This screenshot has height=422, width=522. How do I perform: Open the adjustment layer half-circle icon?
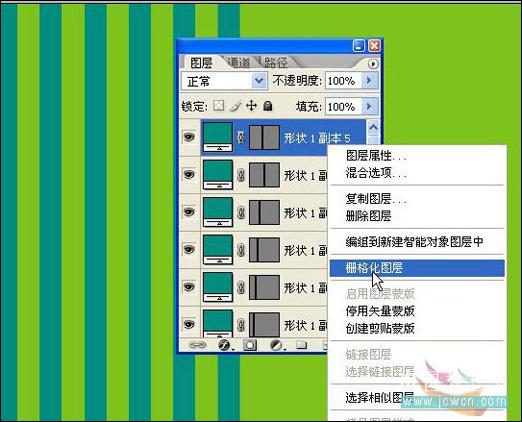click(276, 345)
